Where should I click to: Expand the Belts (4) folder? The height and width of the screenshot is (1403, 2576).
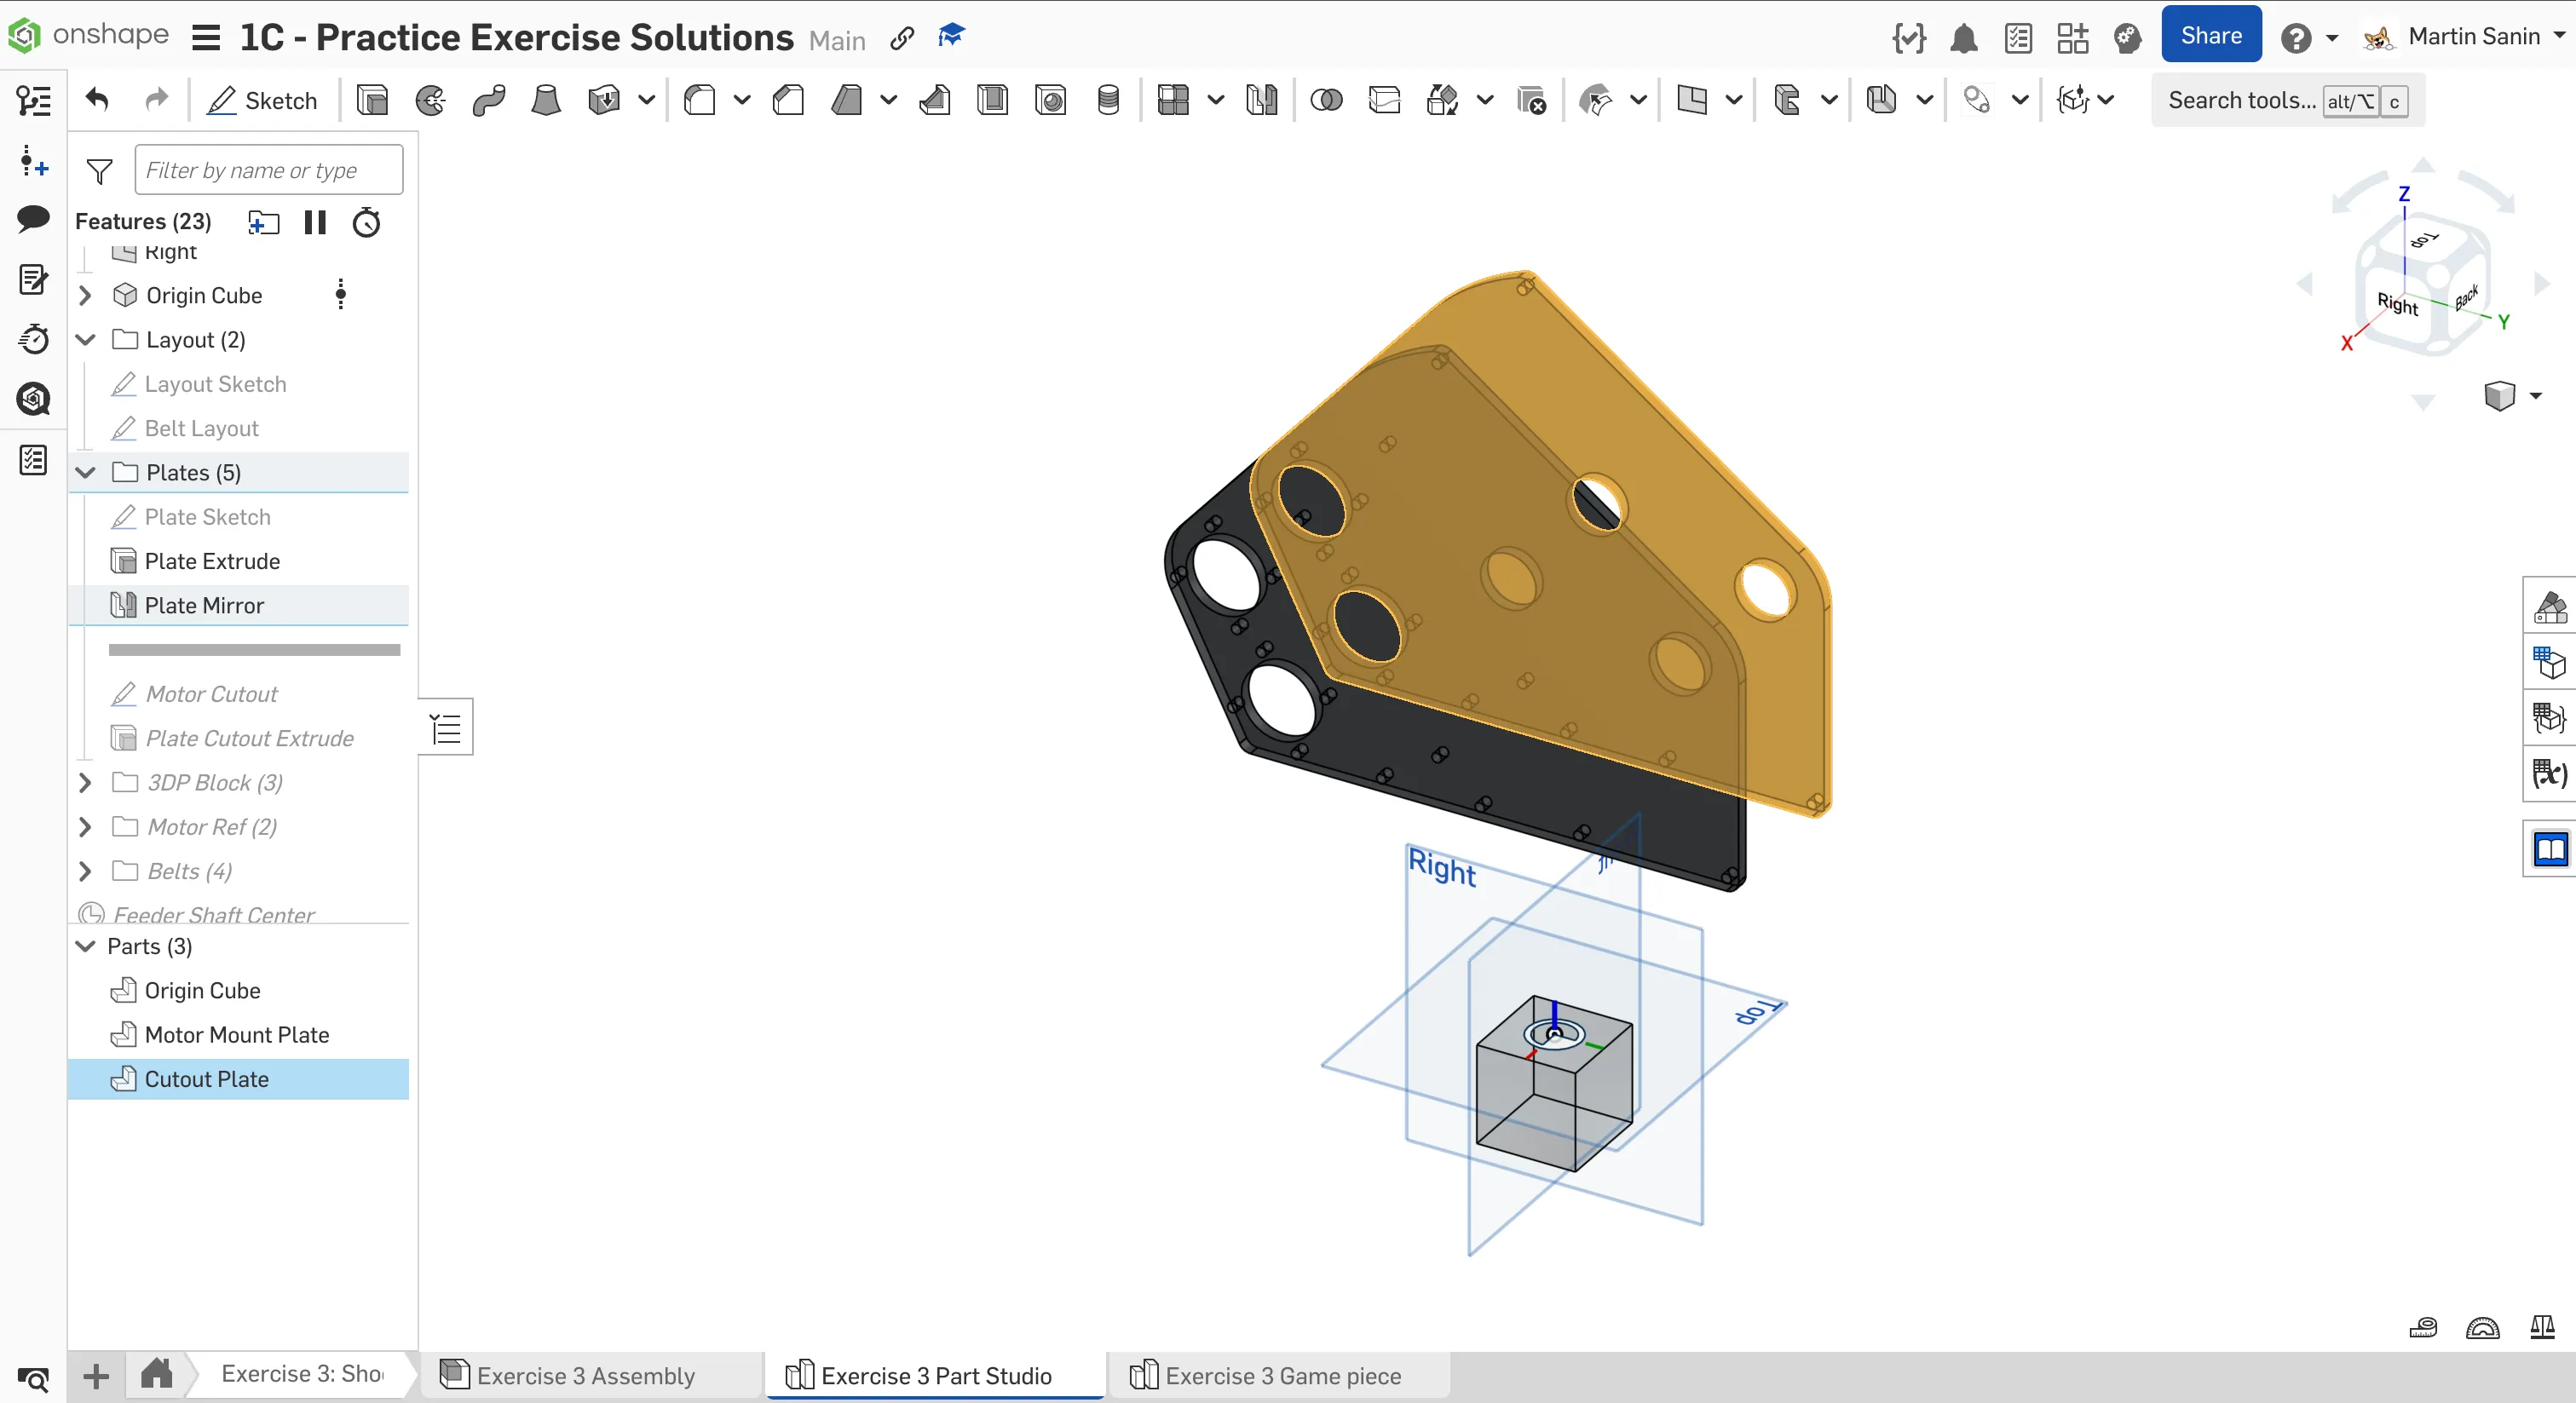point(86,871)
